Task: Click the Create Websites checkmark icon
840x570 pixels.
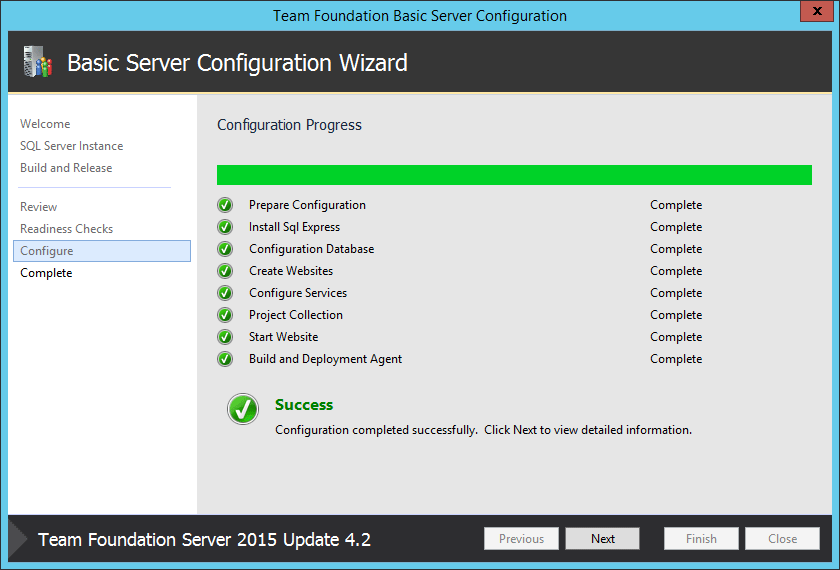Action: 224,271
